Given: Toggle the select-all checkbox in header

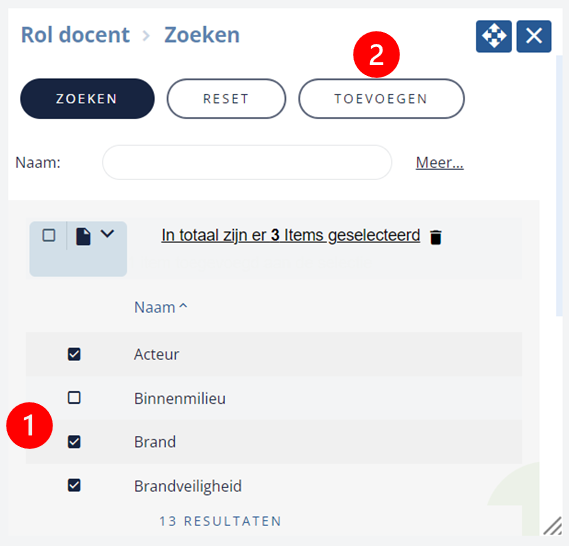Looking at the screenshot, I should coord(49,235).
